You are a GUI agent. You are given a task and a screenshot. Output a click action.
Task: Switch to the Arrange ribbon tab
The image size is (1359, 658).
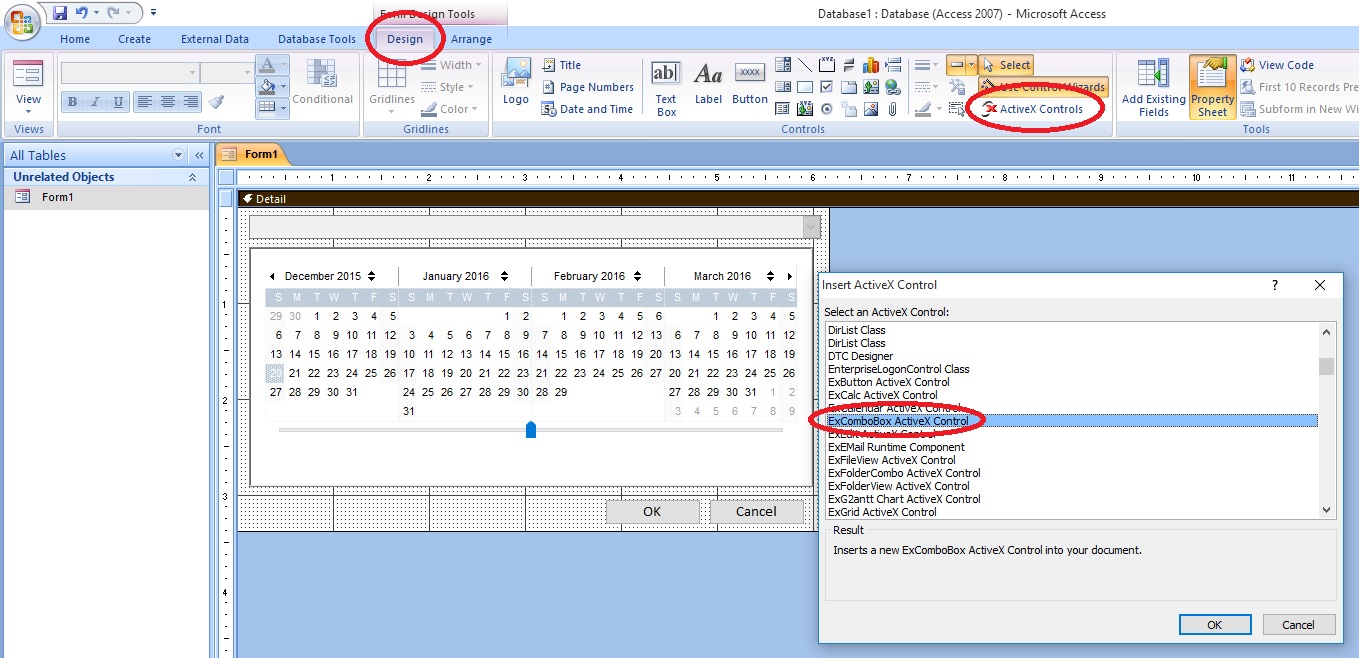[471, 39]
